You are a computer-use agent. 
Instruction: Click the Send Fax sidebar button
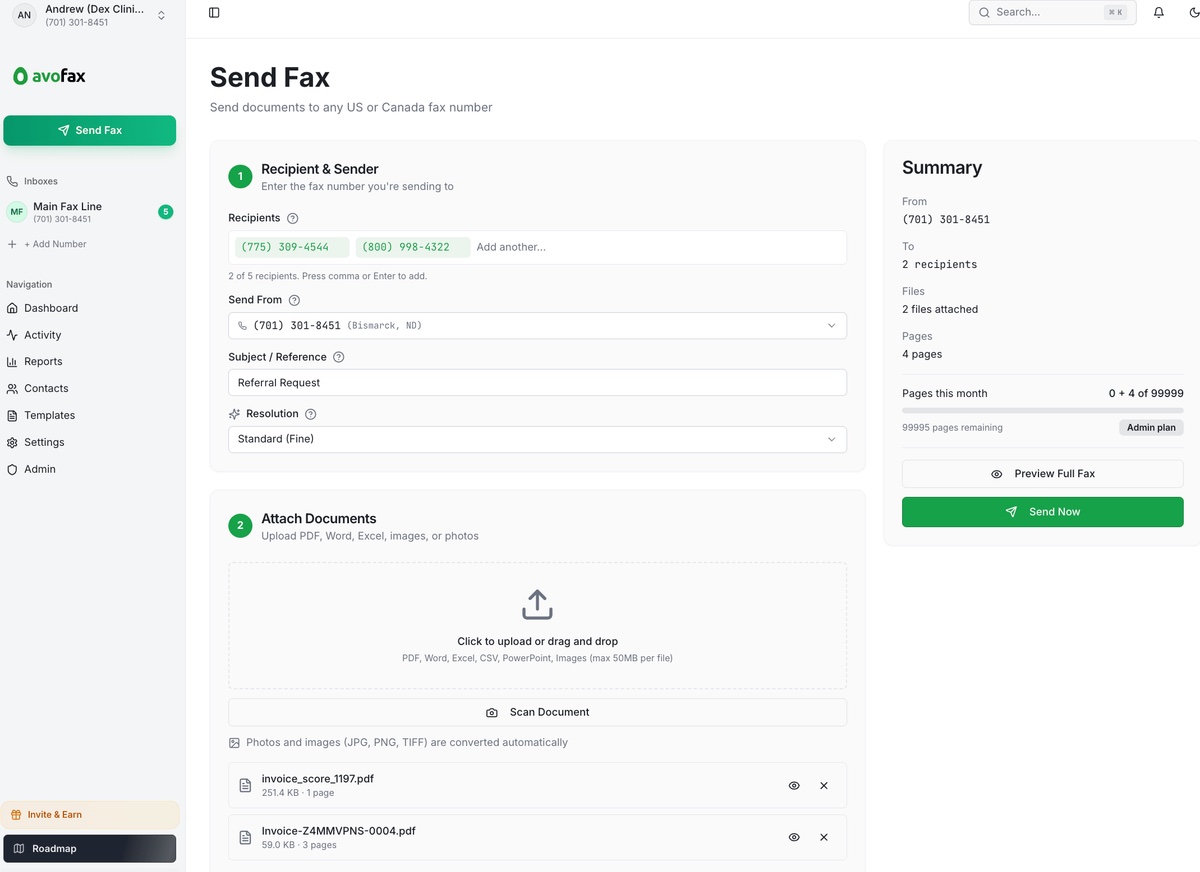click(x=90, y=130)
